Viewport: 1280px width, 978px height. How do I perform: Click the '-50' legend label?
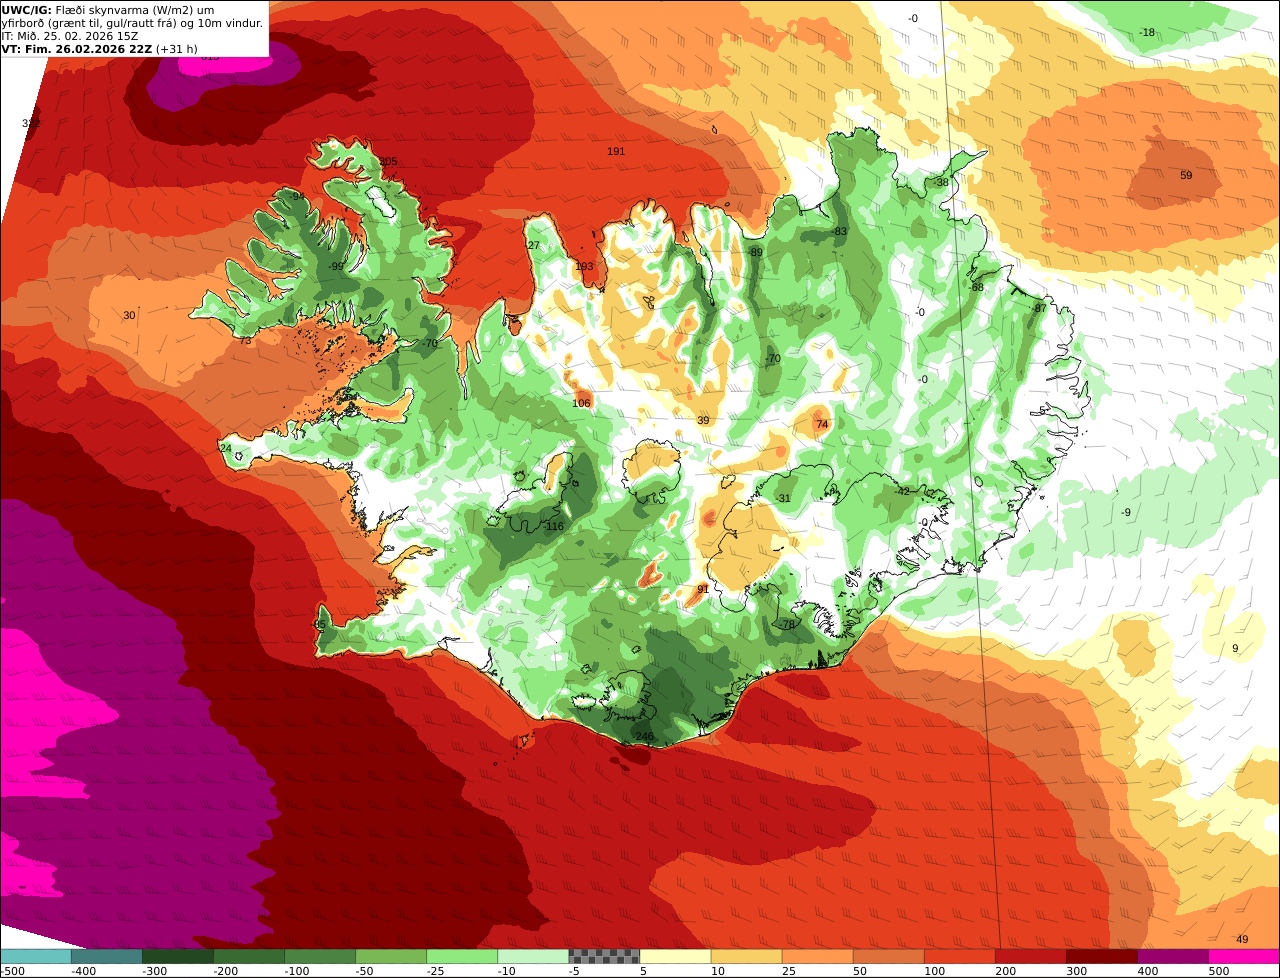366,970
